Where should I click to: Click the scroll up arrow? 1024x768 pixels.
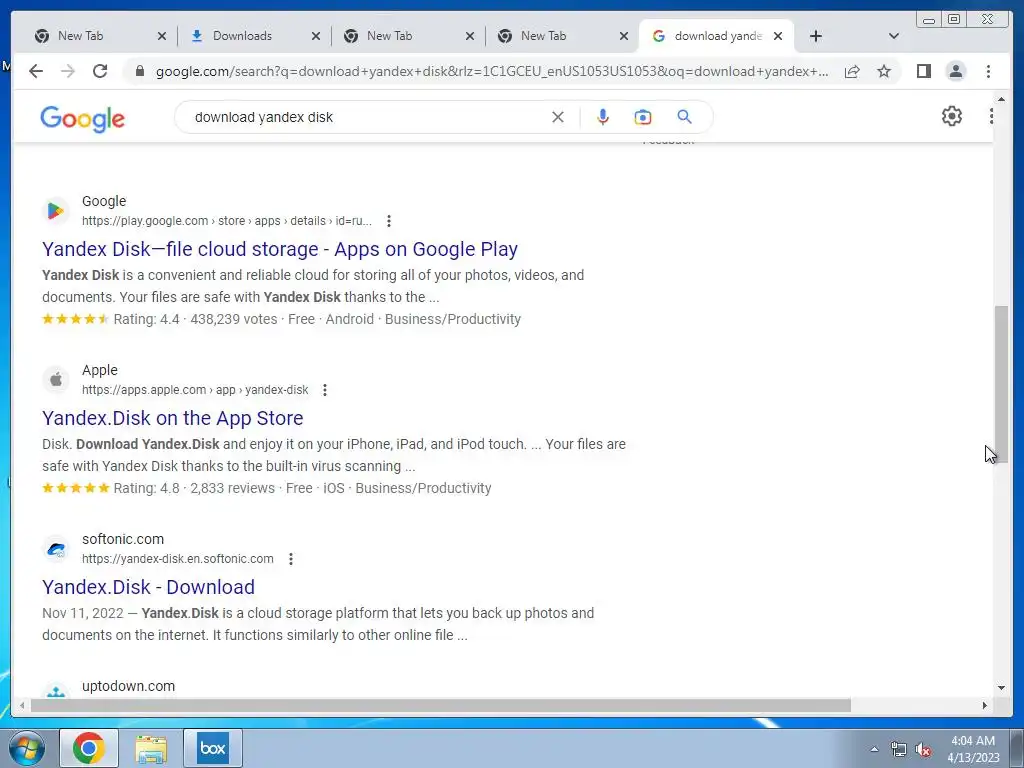[x=1001, y=99]
